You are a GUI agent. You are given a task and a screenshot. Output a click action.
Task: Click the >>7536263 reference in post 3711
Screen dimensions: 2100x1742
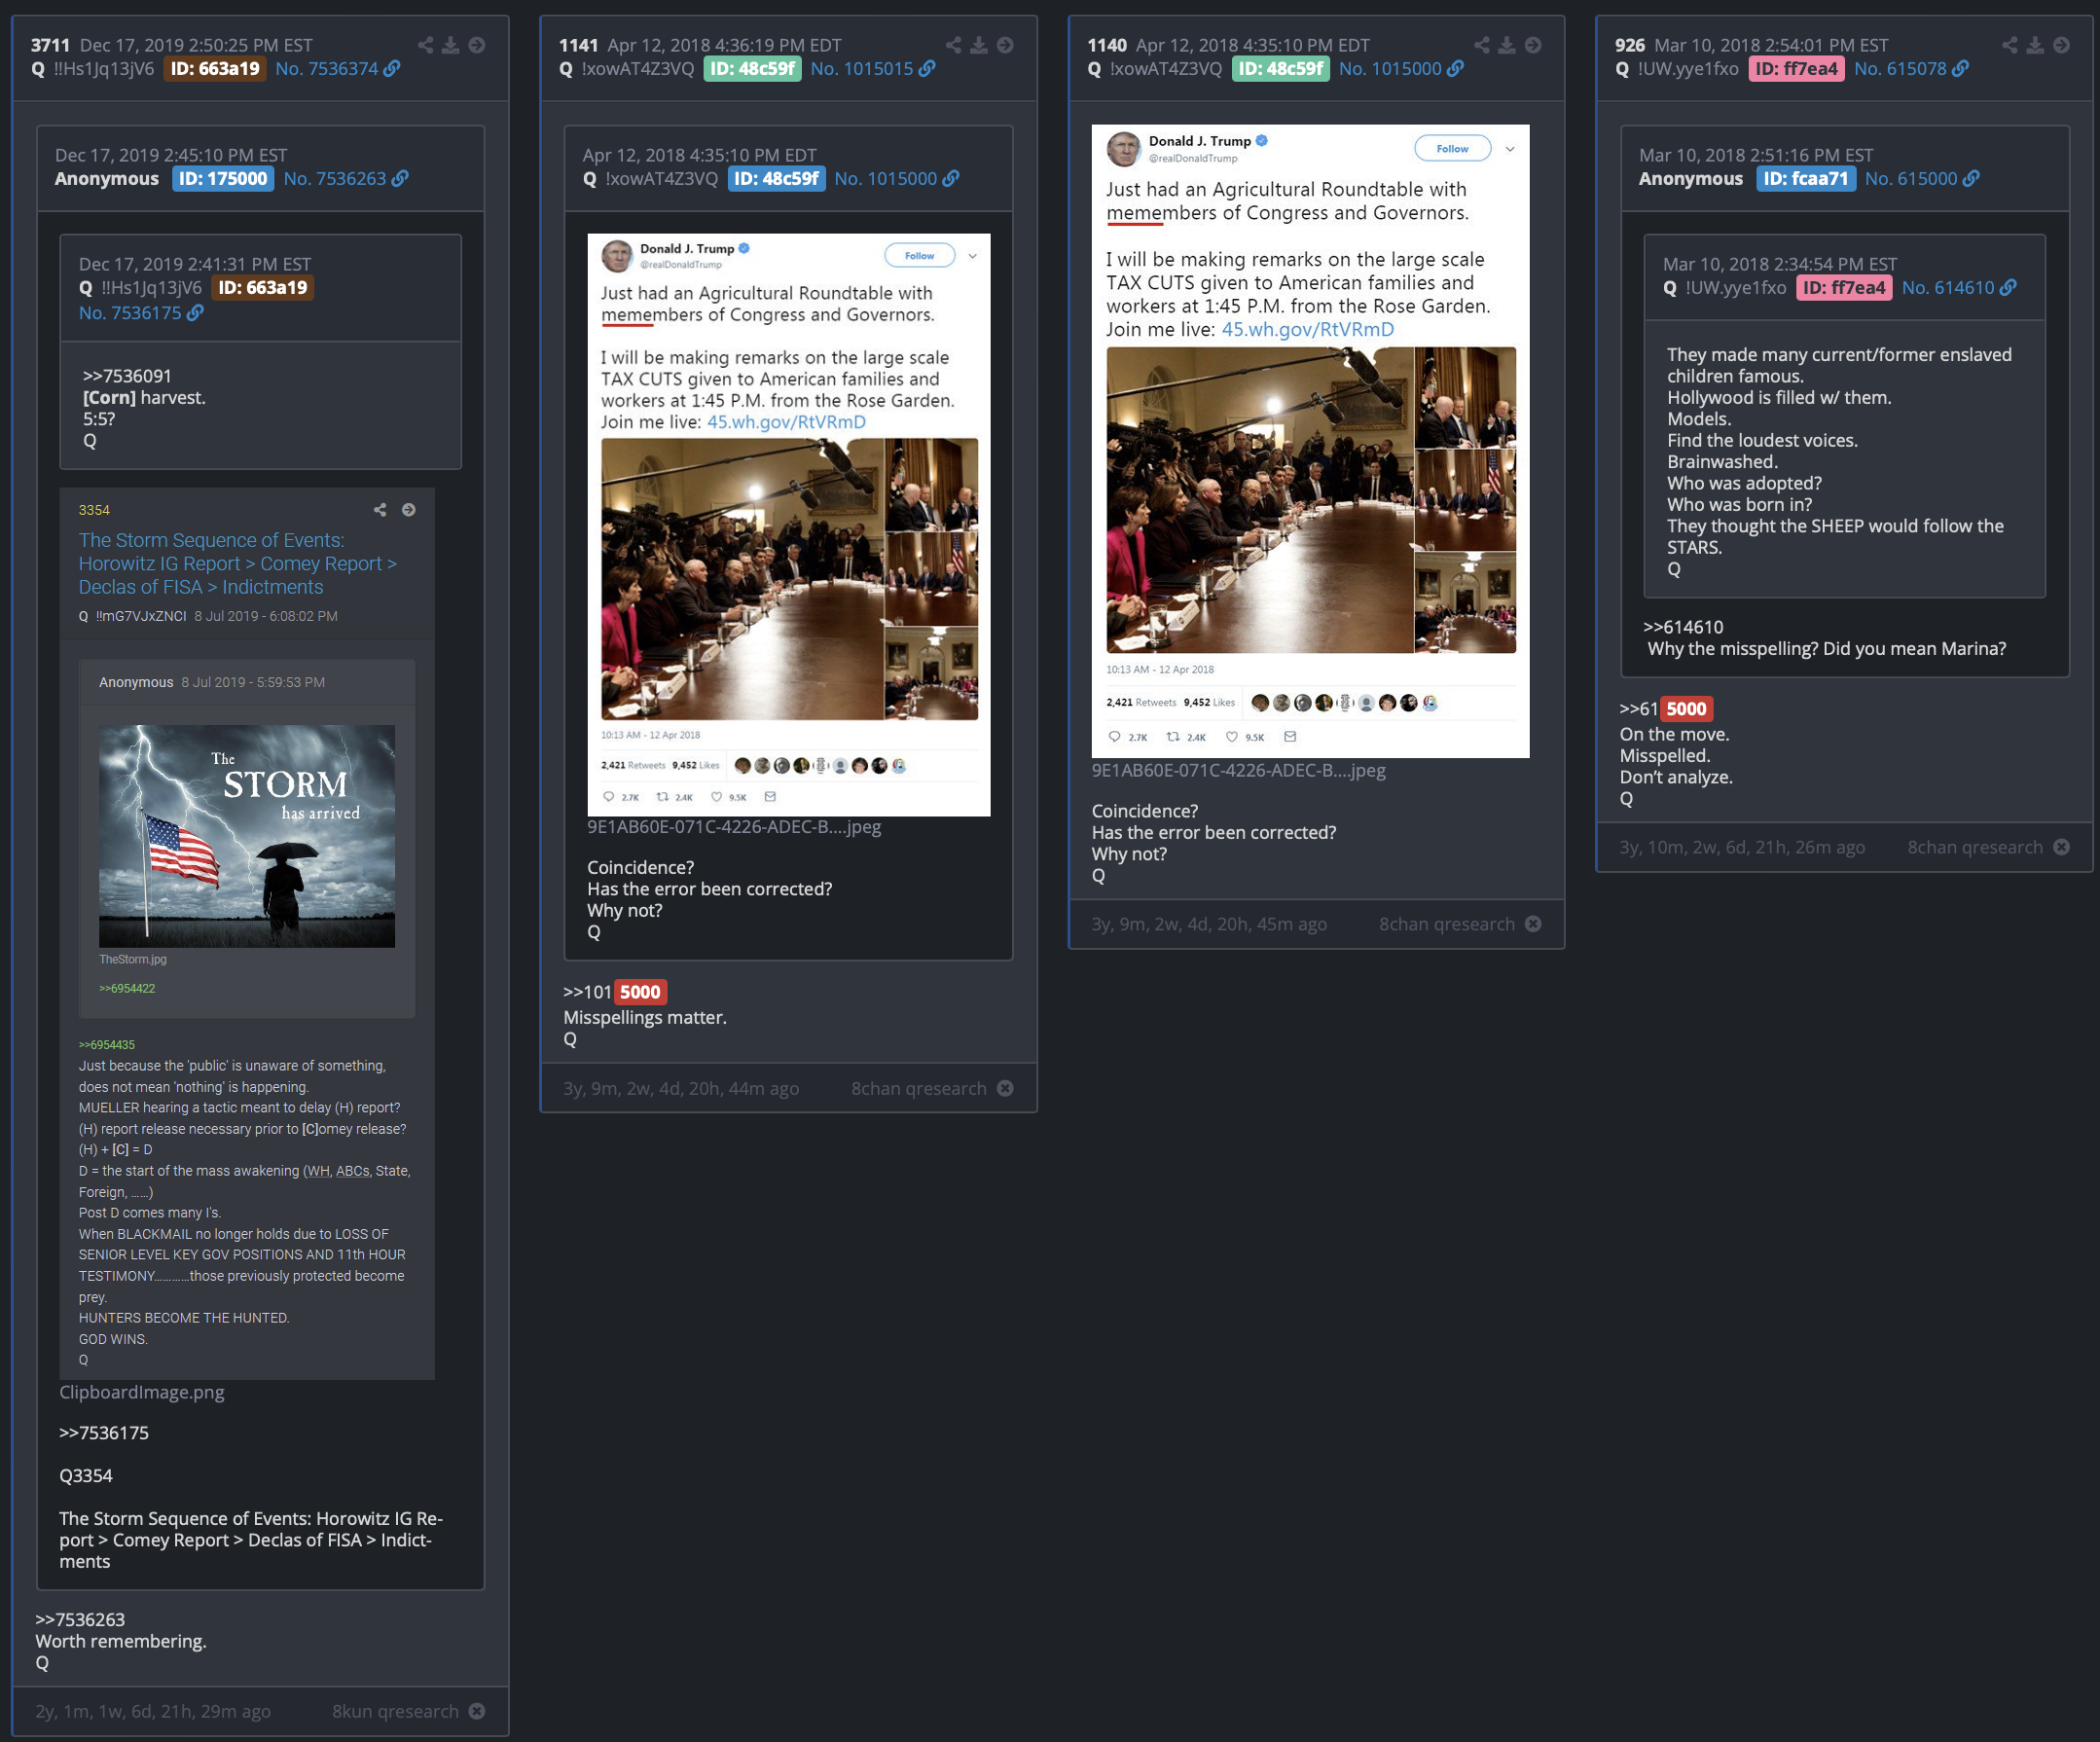[80, 1620]
